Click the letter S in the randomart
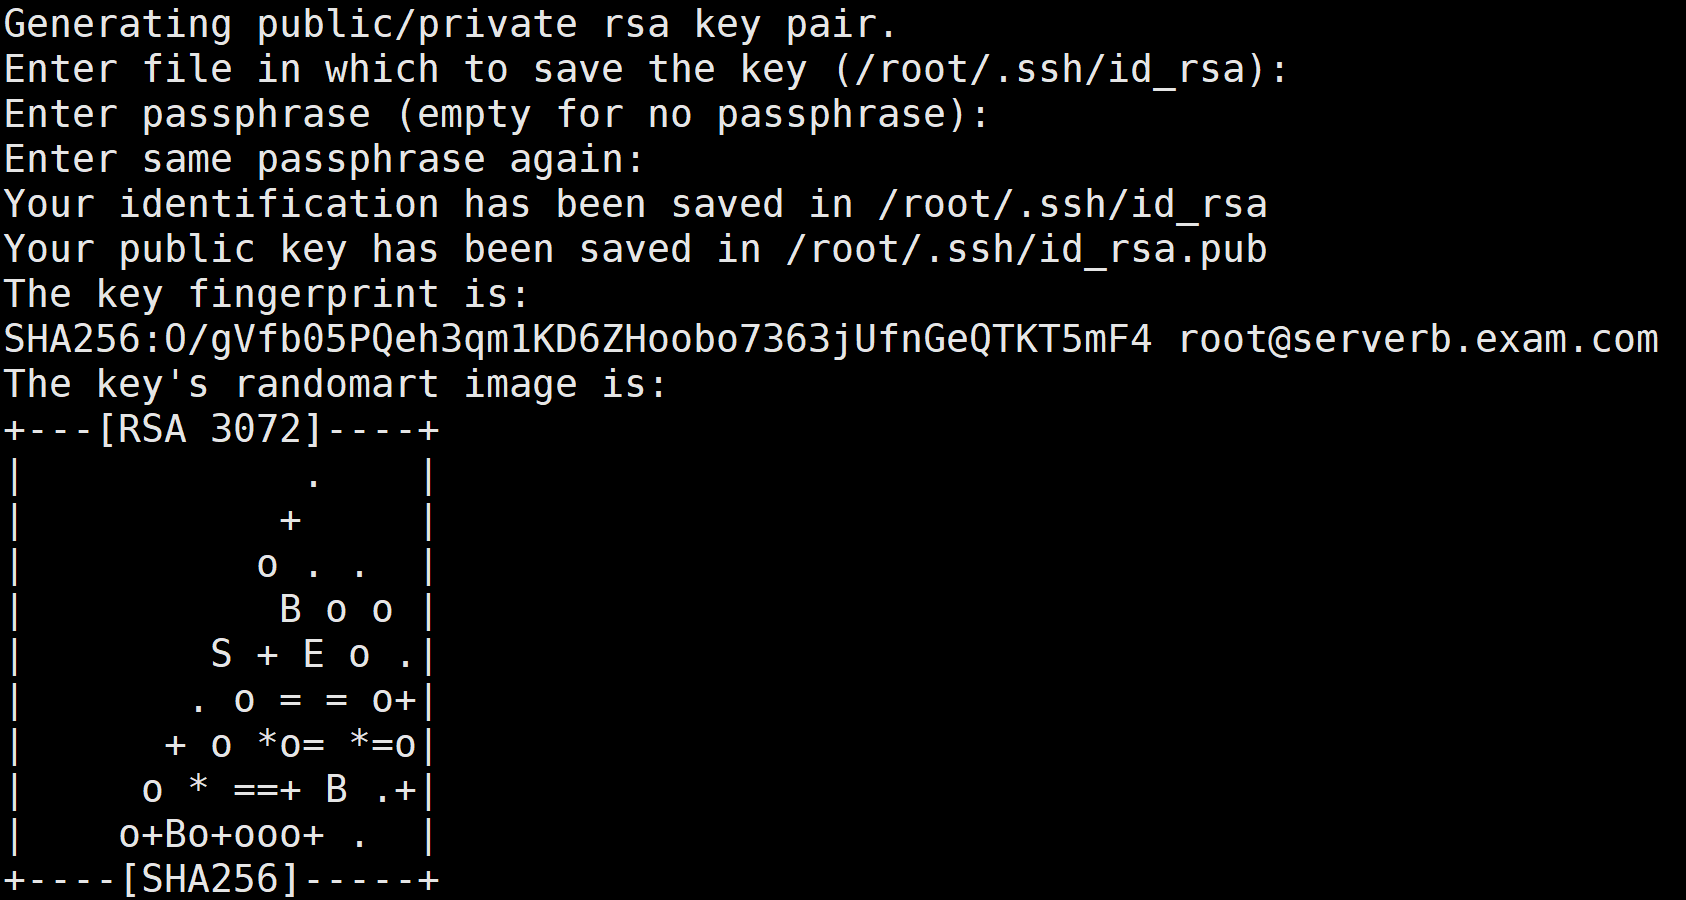The image size is (1686, 900). pos(221,655)
